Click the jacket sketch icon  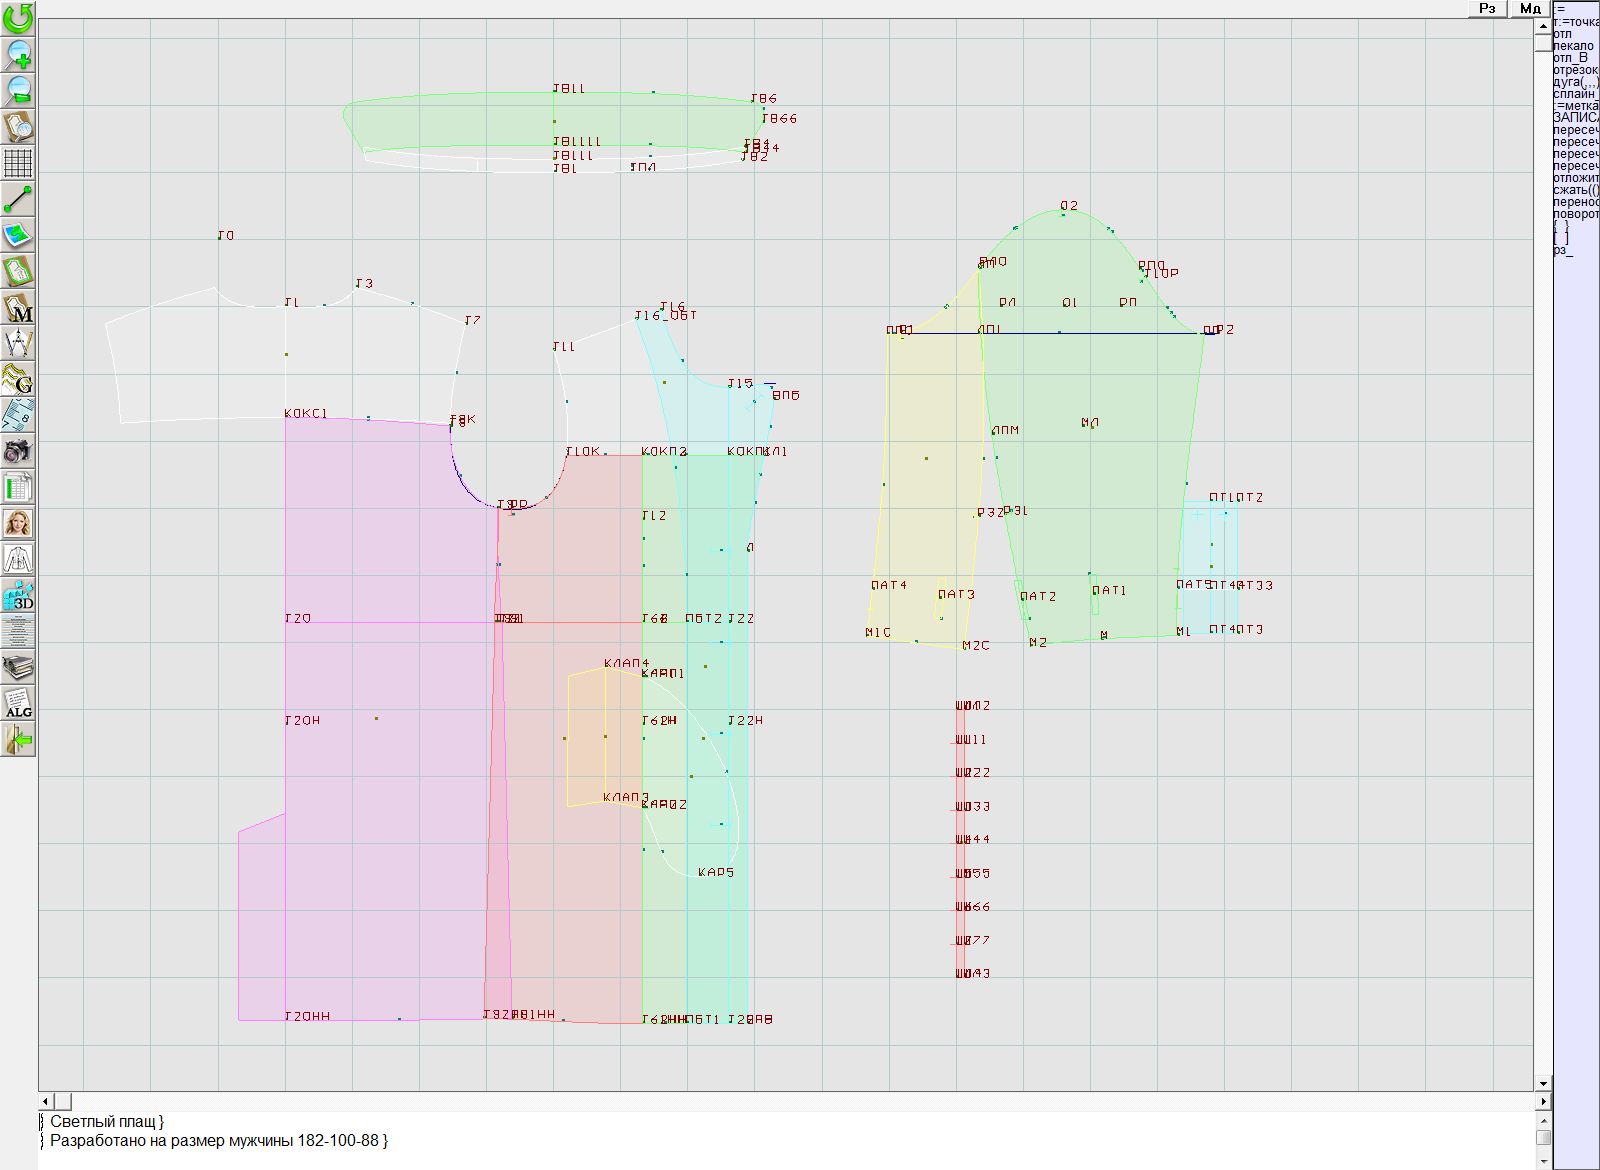[18, 559]
